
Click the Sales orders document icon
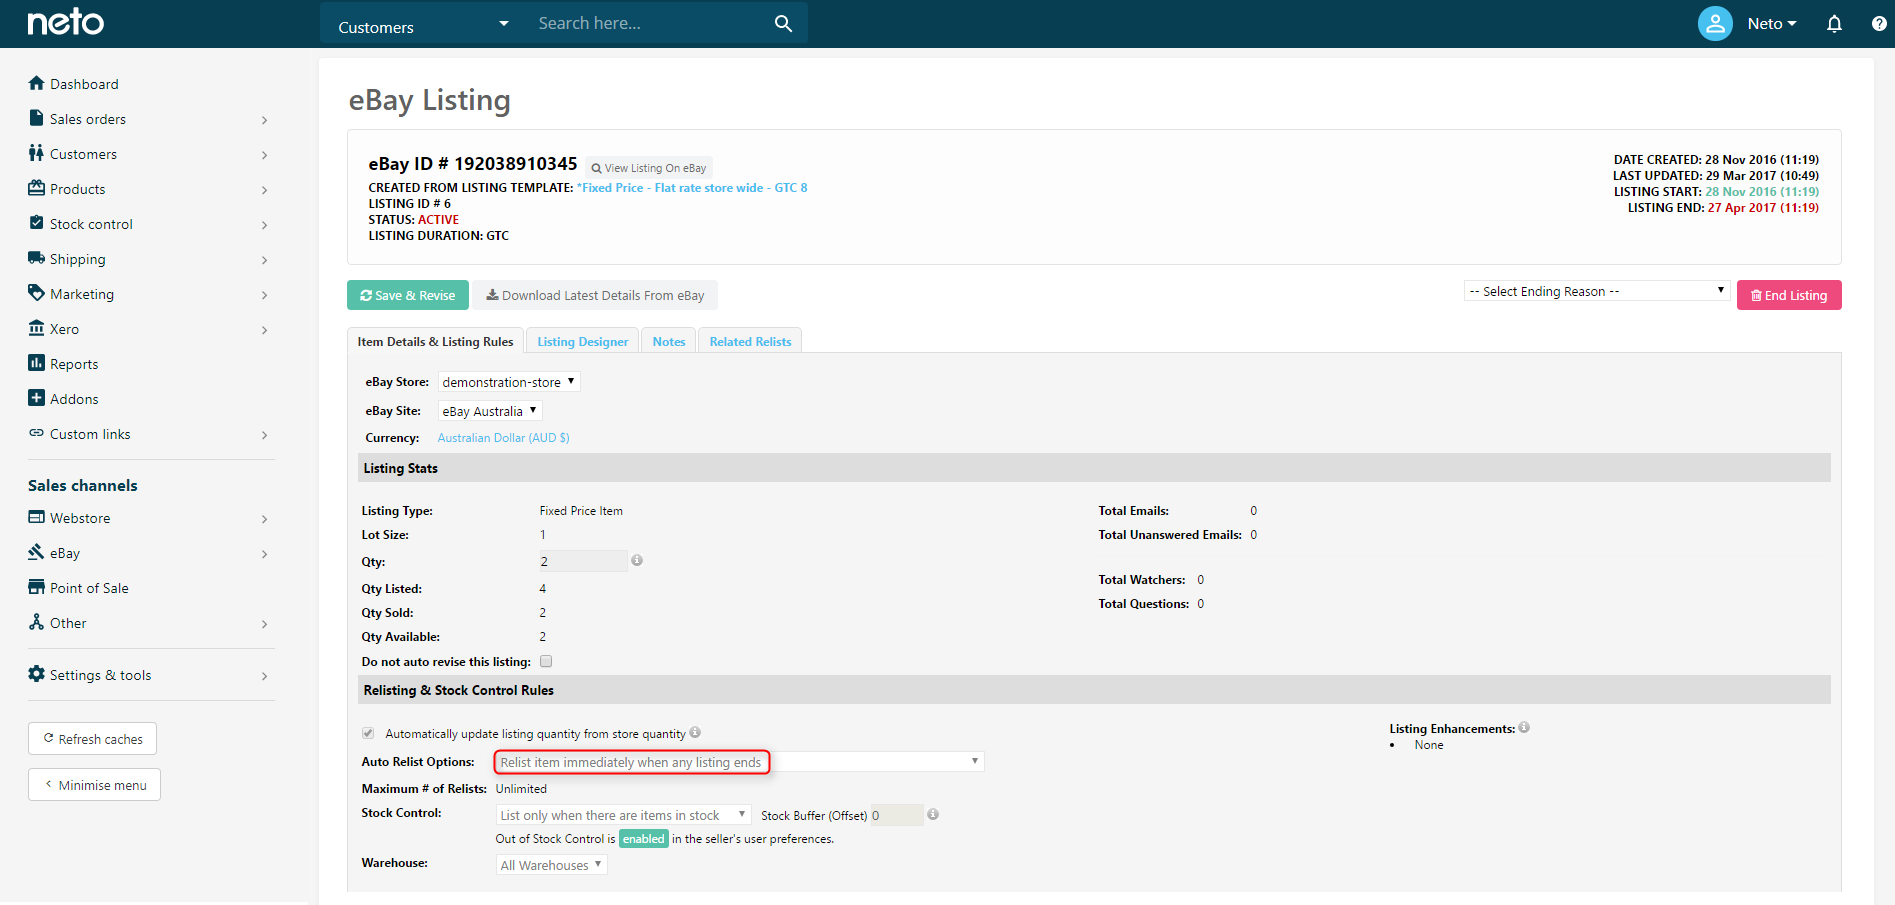(37, 118)
